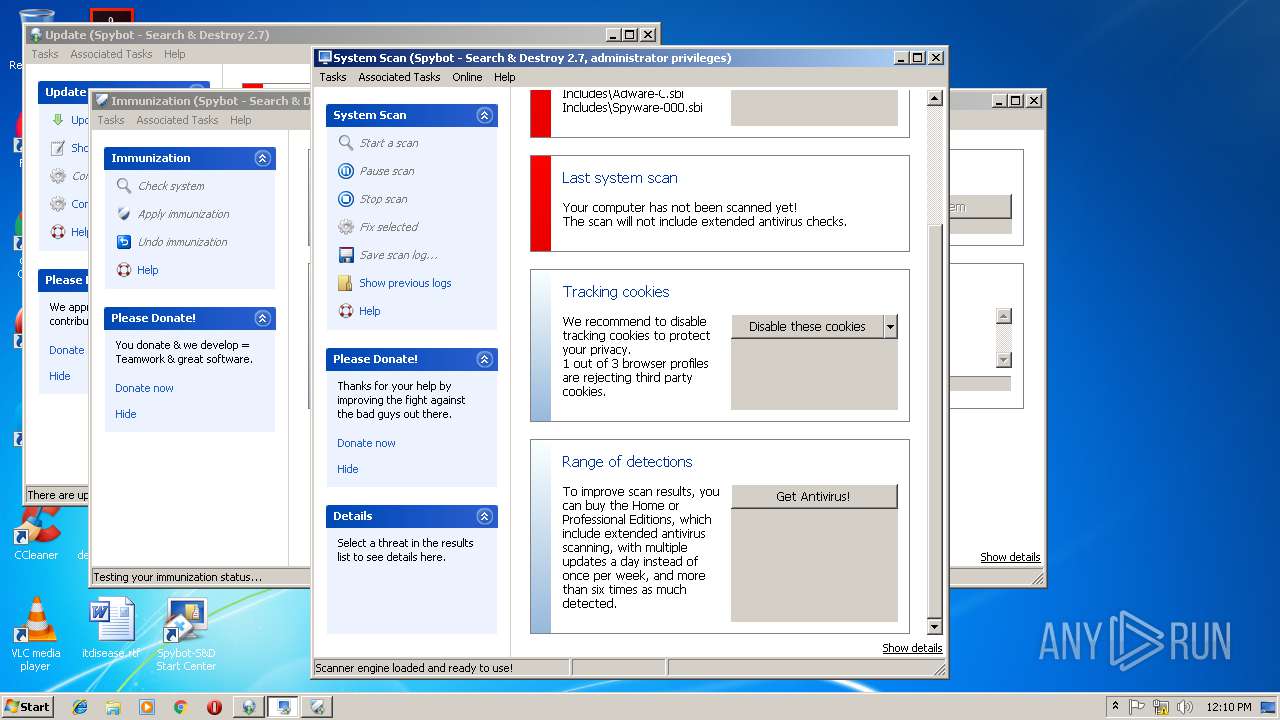1280x720 pixels.
Task: Click small scrollbar up arrow in rear window
Action: click(1004, 316)
